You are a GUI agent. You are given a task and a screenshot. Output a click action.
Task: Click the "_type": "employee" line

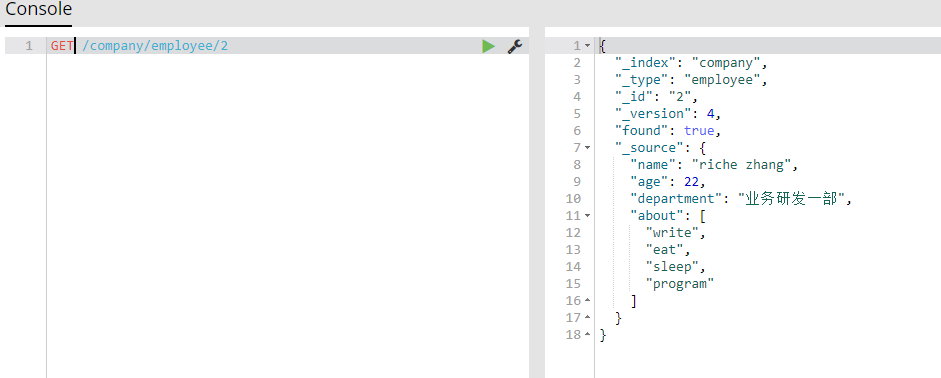[x=691, y=80]
